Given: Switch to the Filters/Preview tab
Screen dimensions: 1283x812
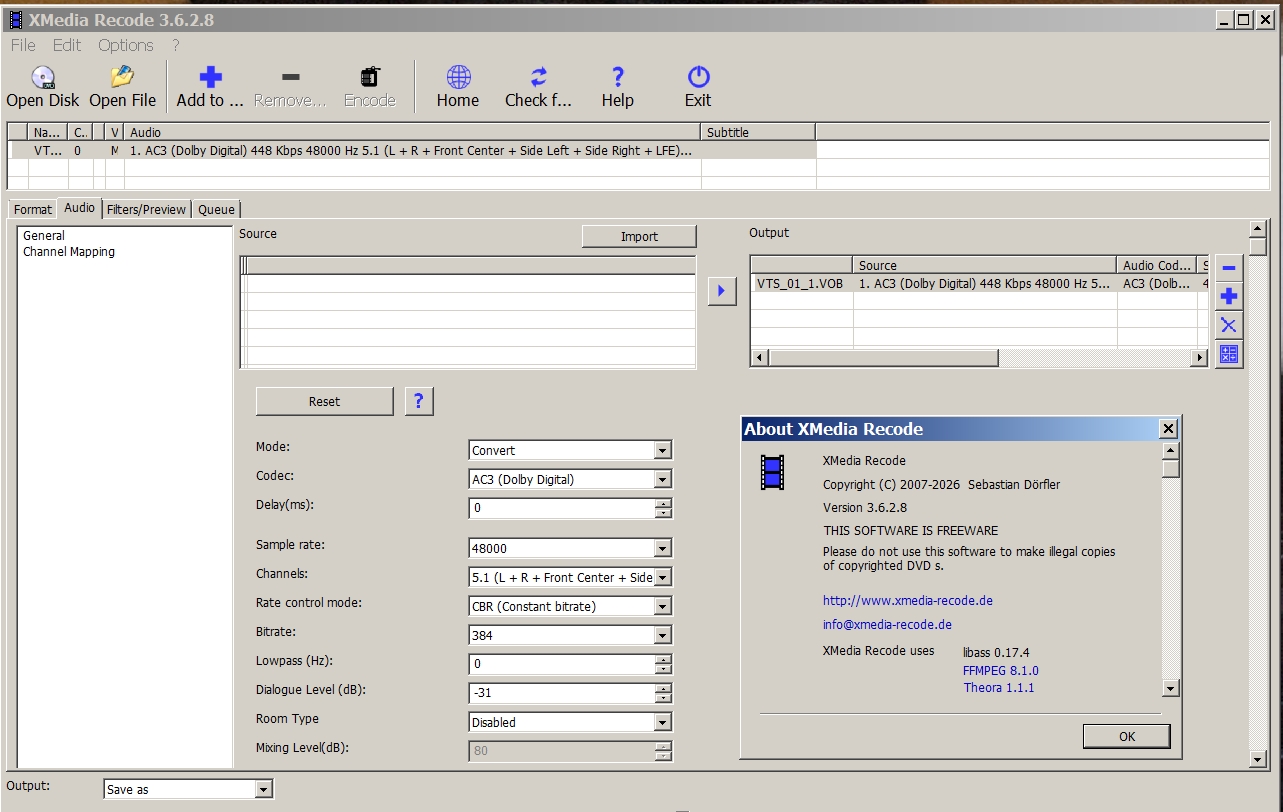Looking at the screenshot, I should (146, 209).
